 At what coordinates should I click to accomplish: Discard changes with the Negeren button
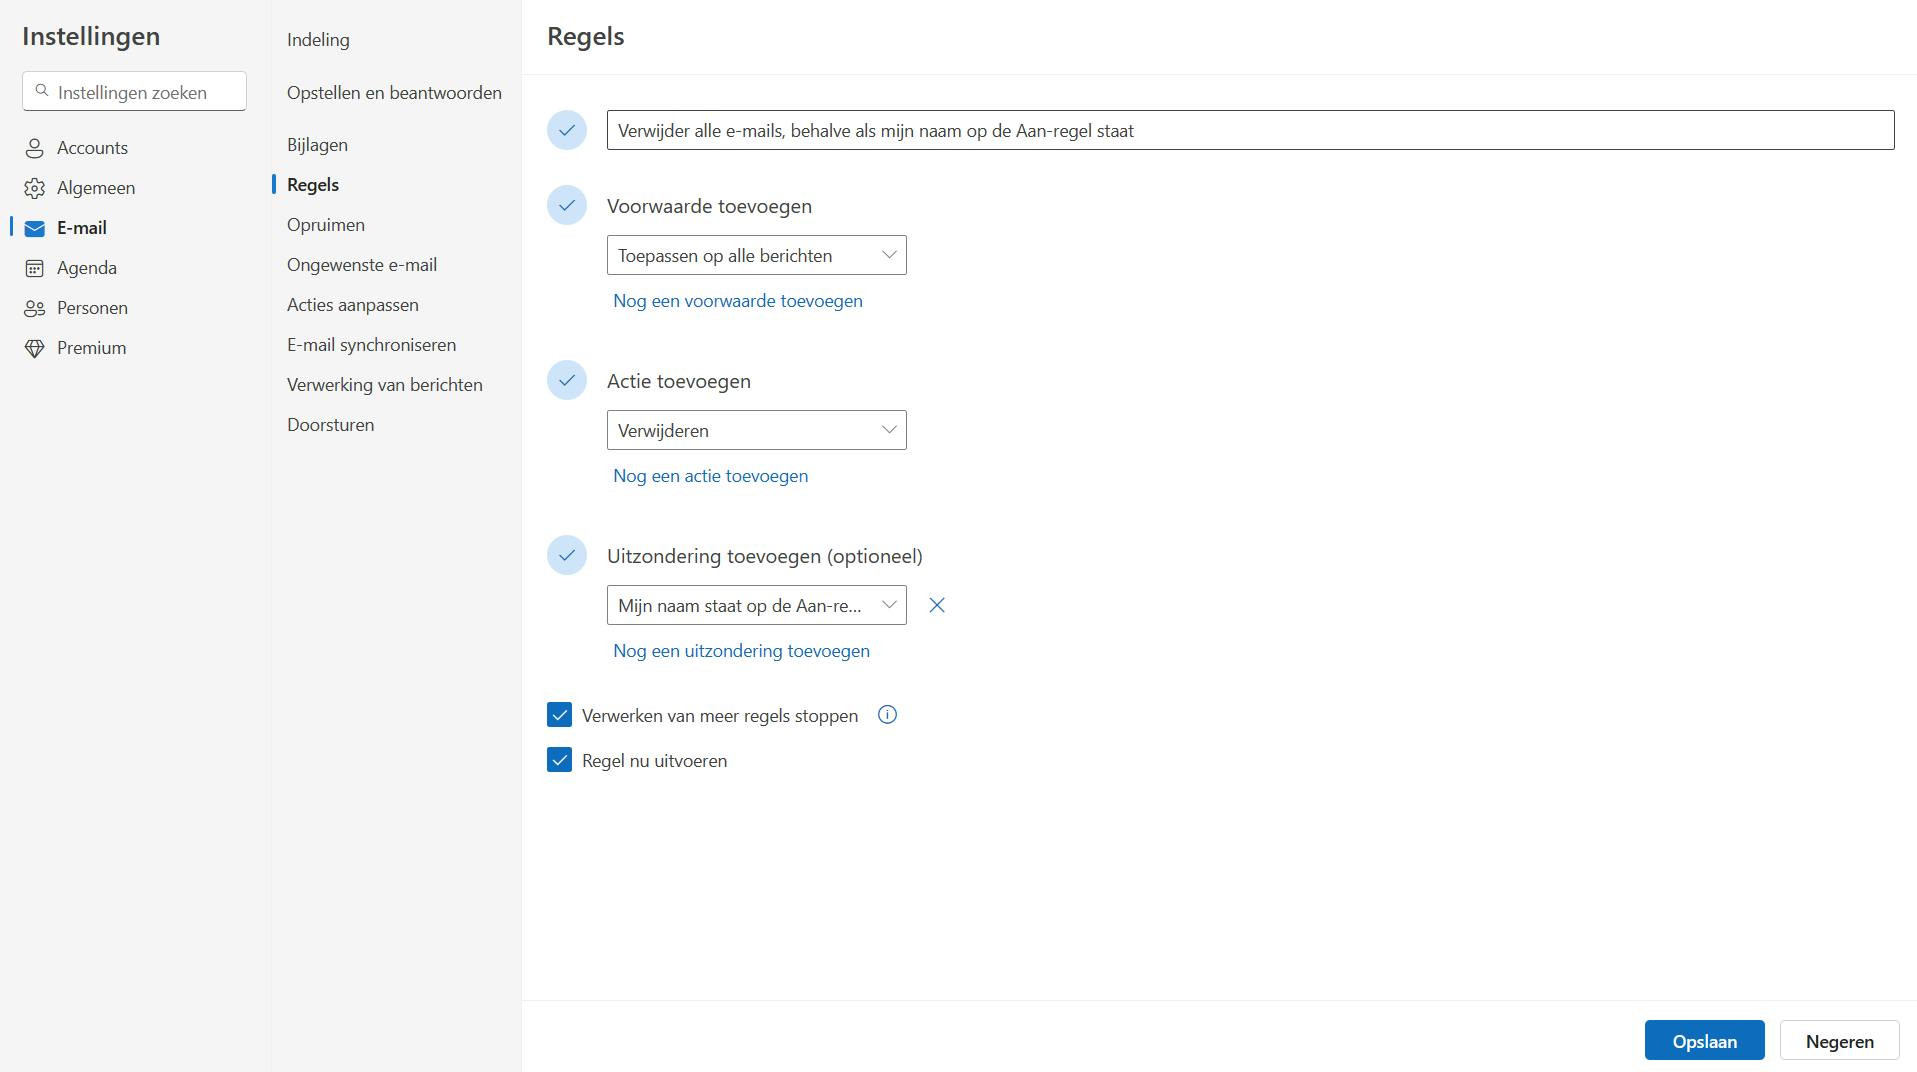(1839, 1041)
